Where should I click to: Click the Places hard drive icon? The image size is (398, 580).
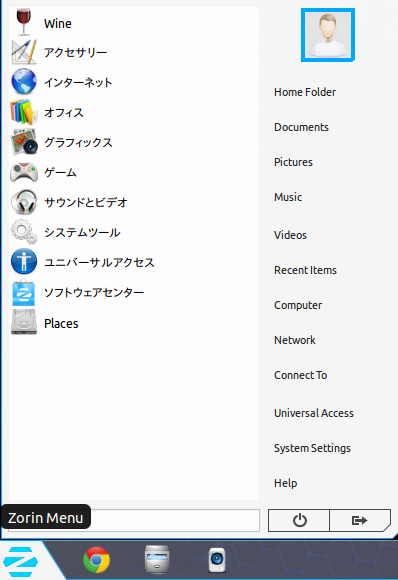click(x=24, y=322)
